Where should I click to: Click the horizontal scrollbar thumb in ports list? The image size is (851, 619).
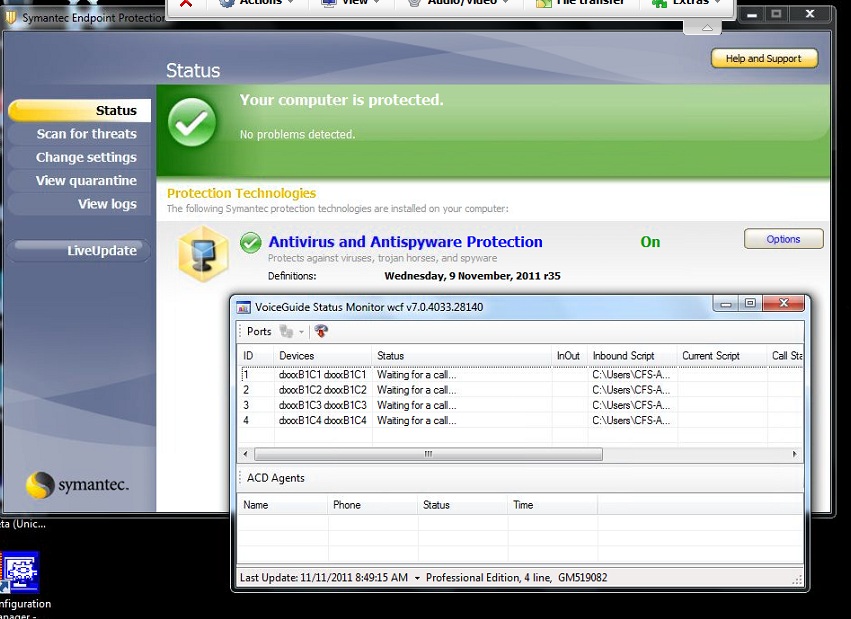coord(428,454)
